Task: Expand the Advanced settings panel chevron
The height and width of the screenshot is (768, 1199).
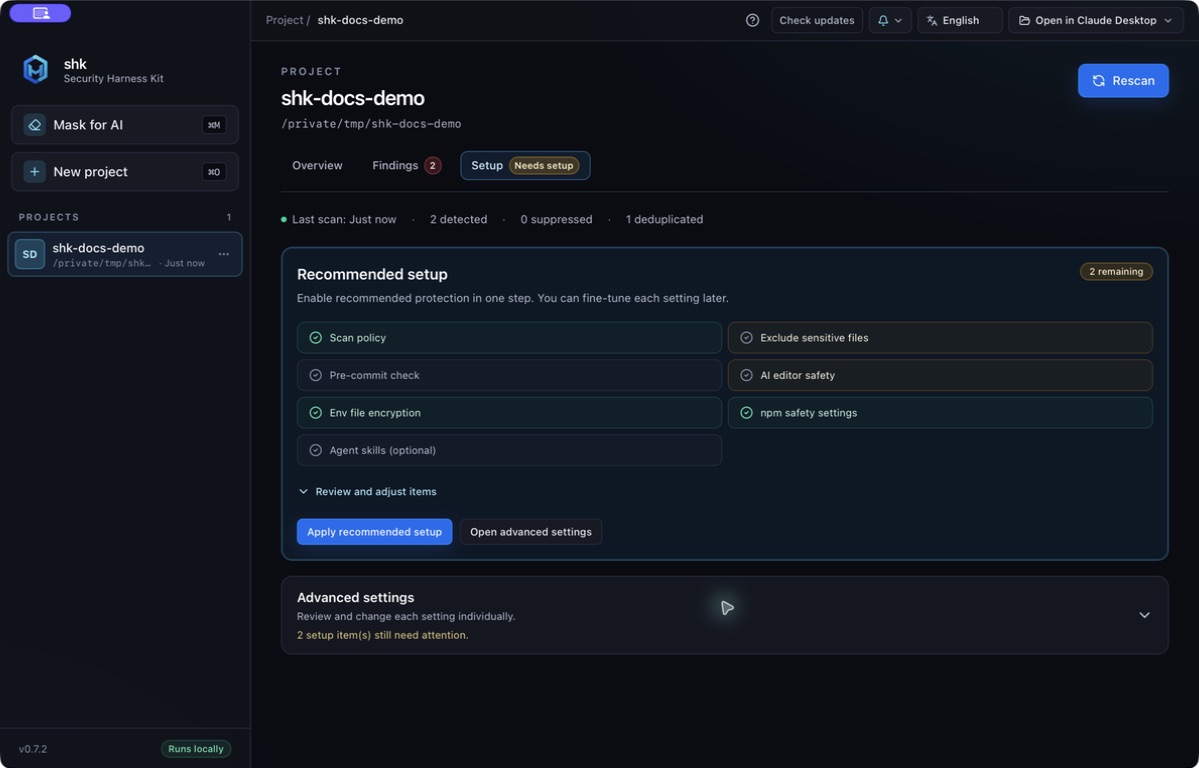Action: 1144,615
